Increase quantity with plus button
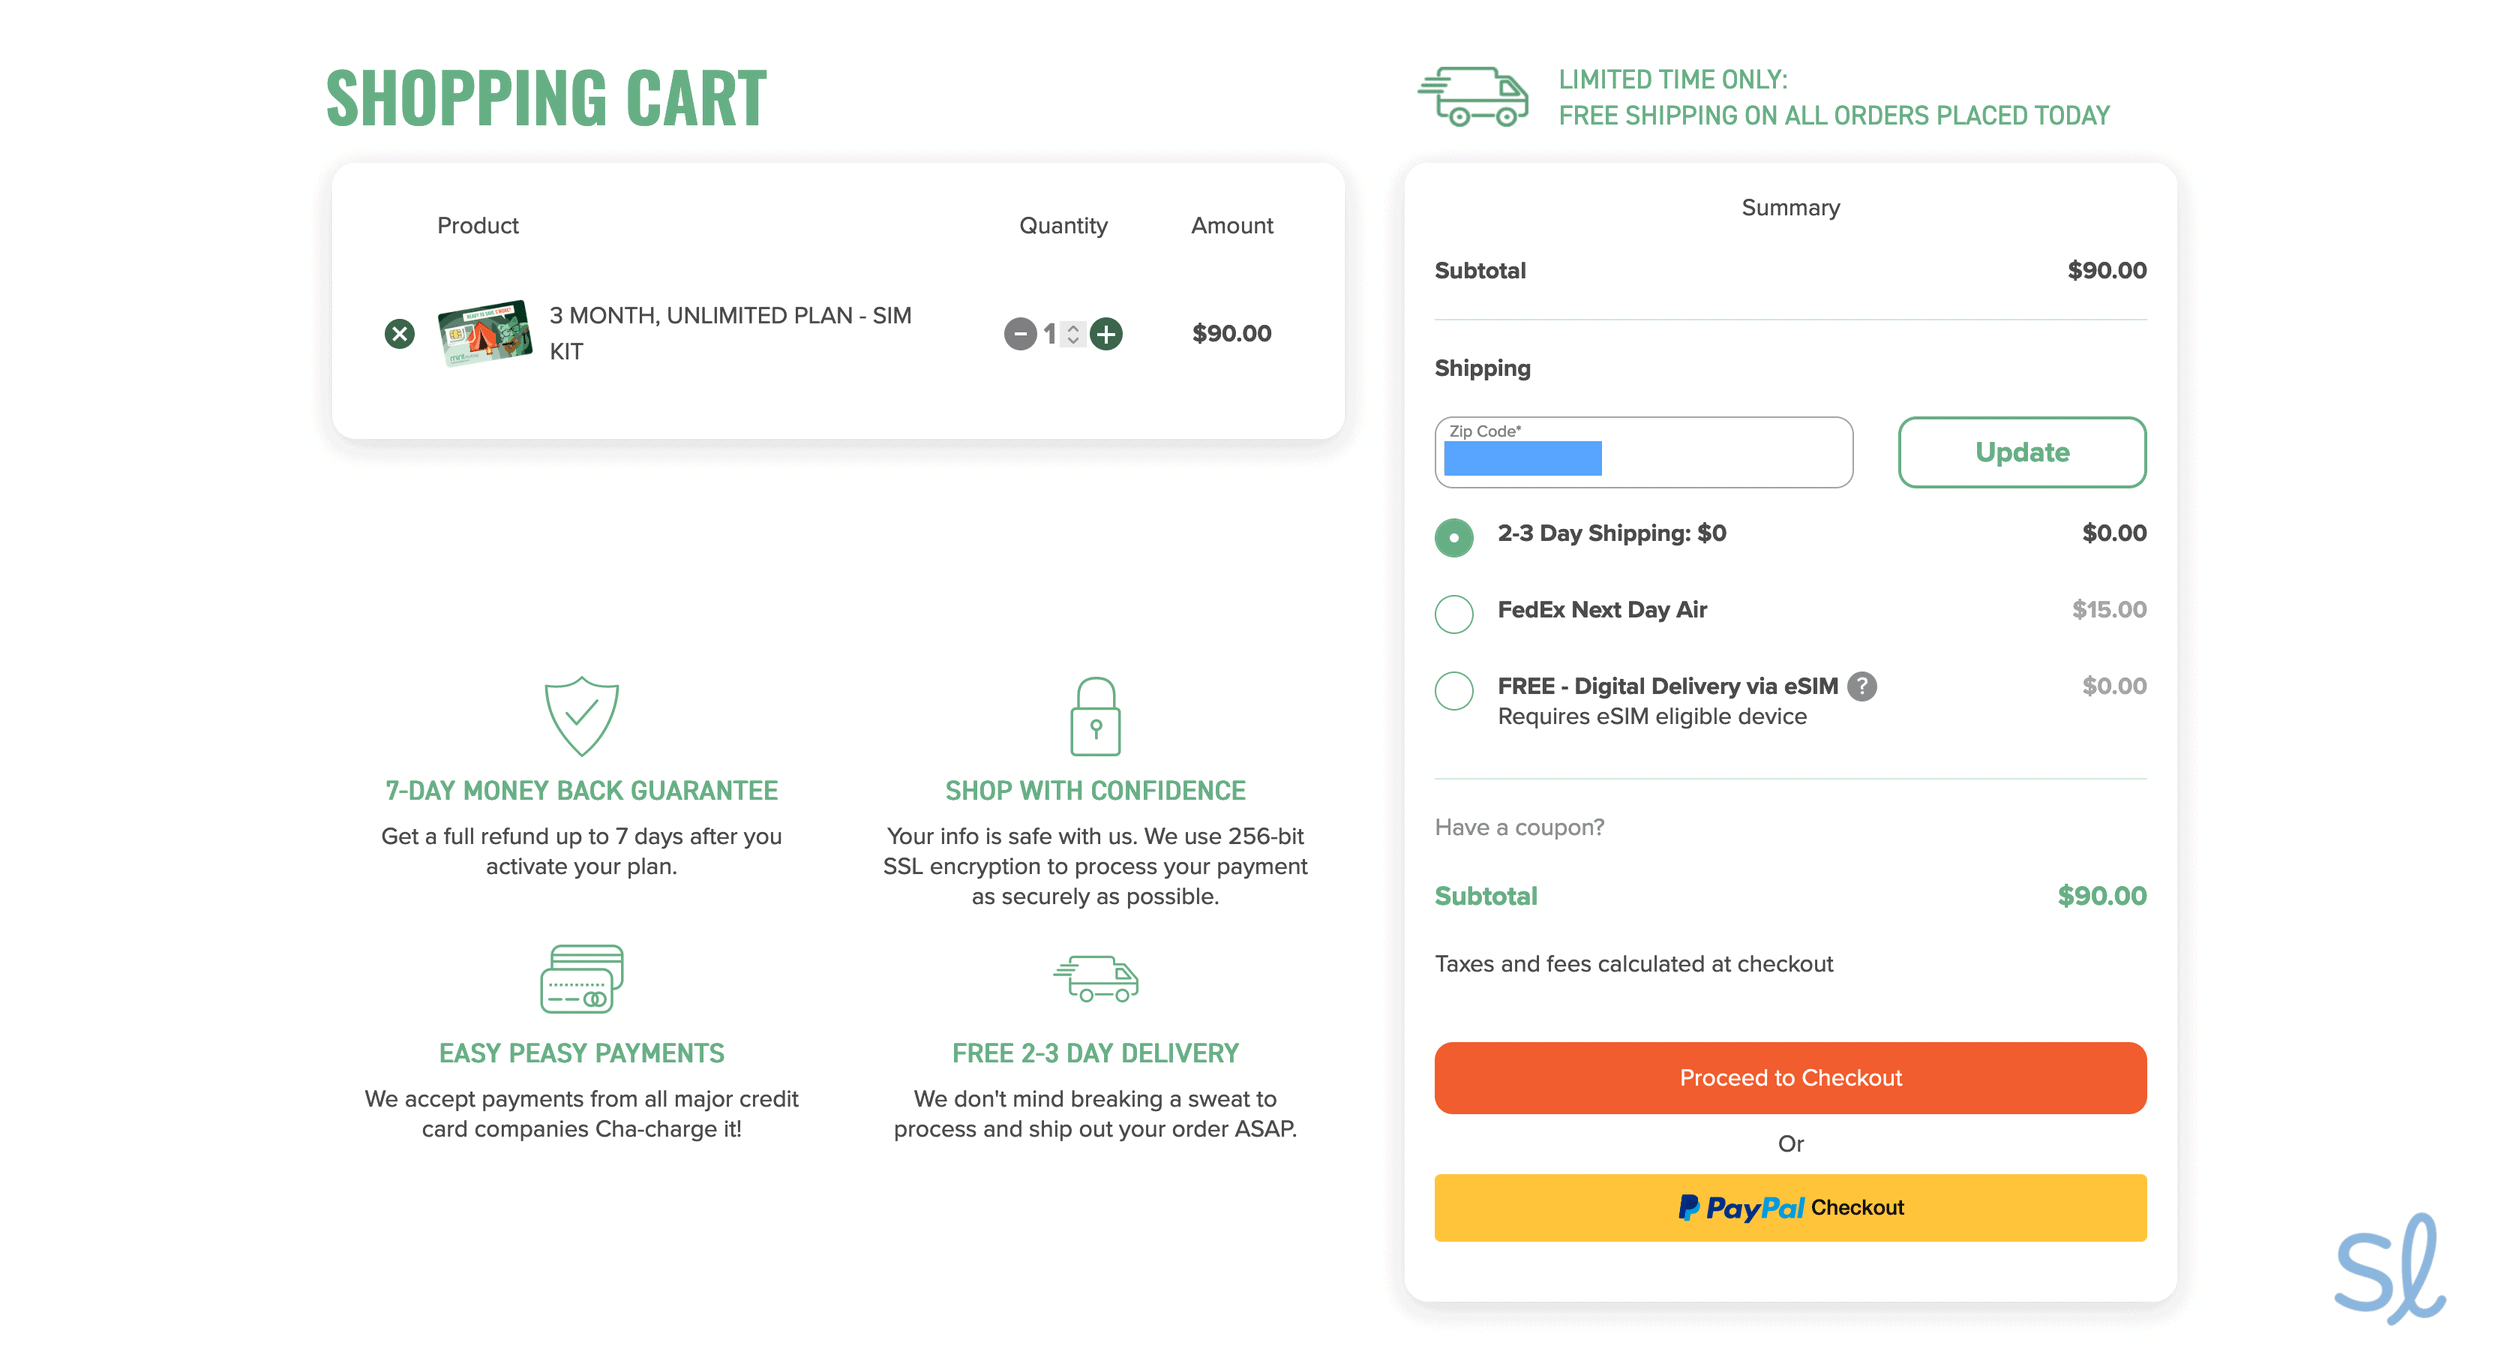2499x1370 pixels. [x=1106, y=333]
